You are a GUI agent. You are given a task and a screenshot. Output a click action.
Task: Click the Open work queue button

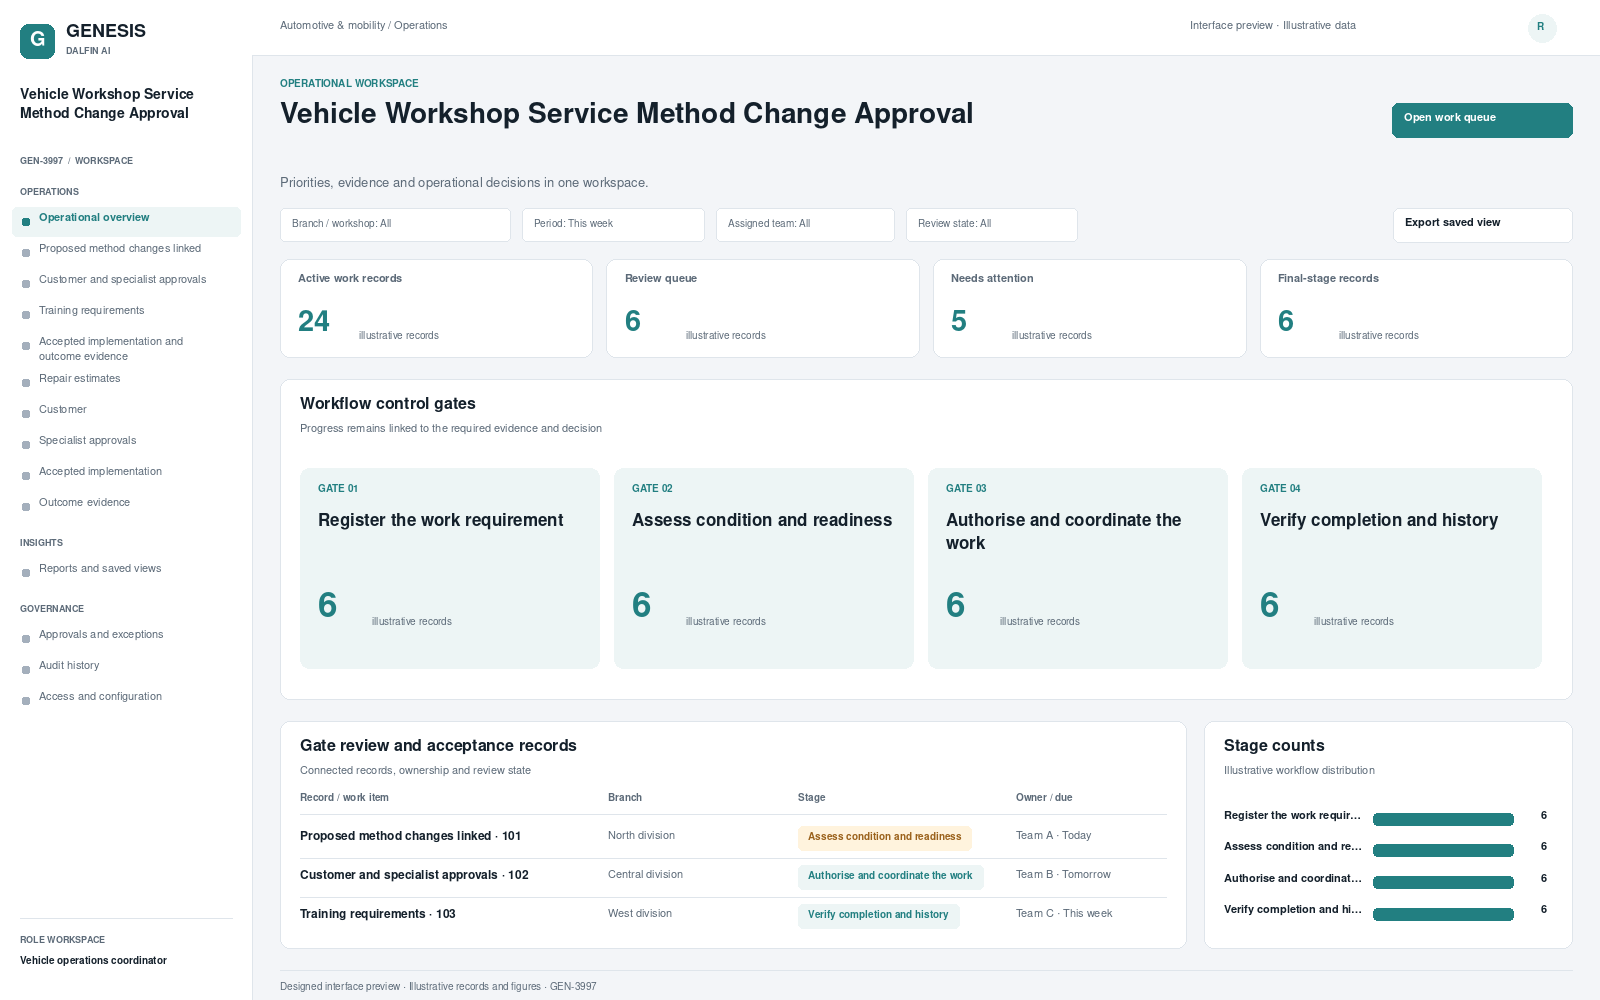[1482, 120]
